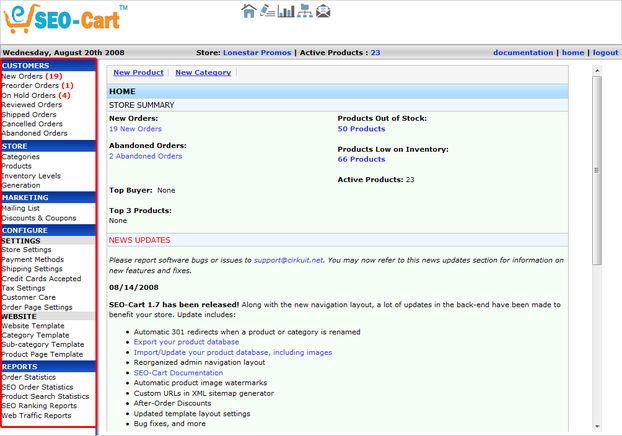This screenshot has width=622, height=436.
Task: Click the SEO-Cart logo
Action: pyautogui.click(x=65, y=19)
